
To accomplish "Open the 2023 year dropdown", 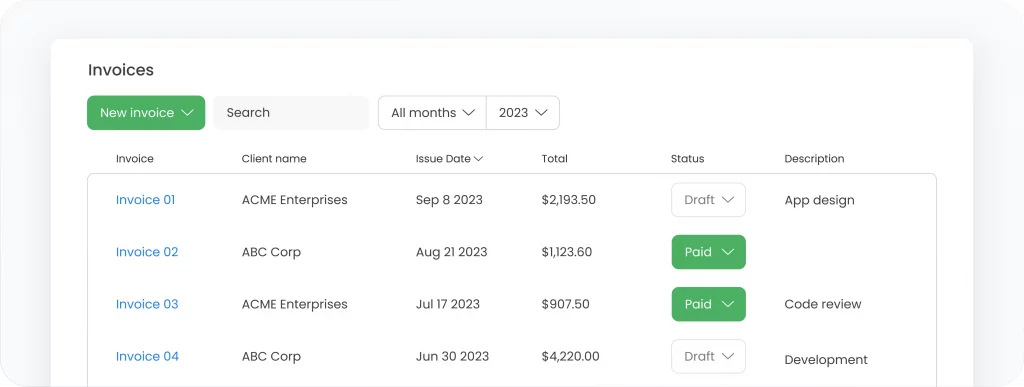I will [x=523, y=113].
